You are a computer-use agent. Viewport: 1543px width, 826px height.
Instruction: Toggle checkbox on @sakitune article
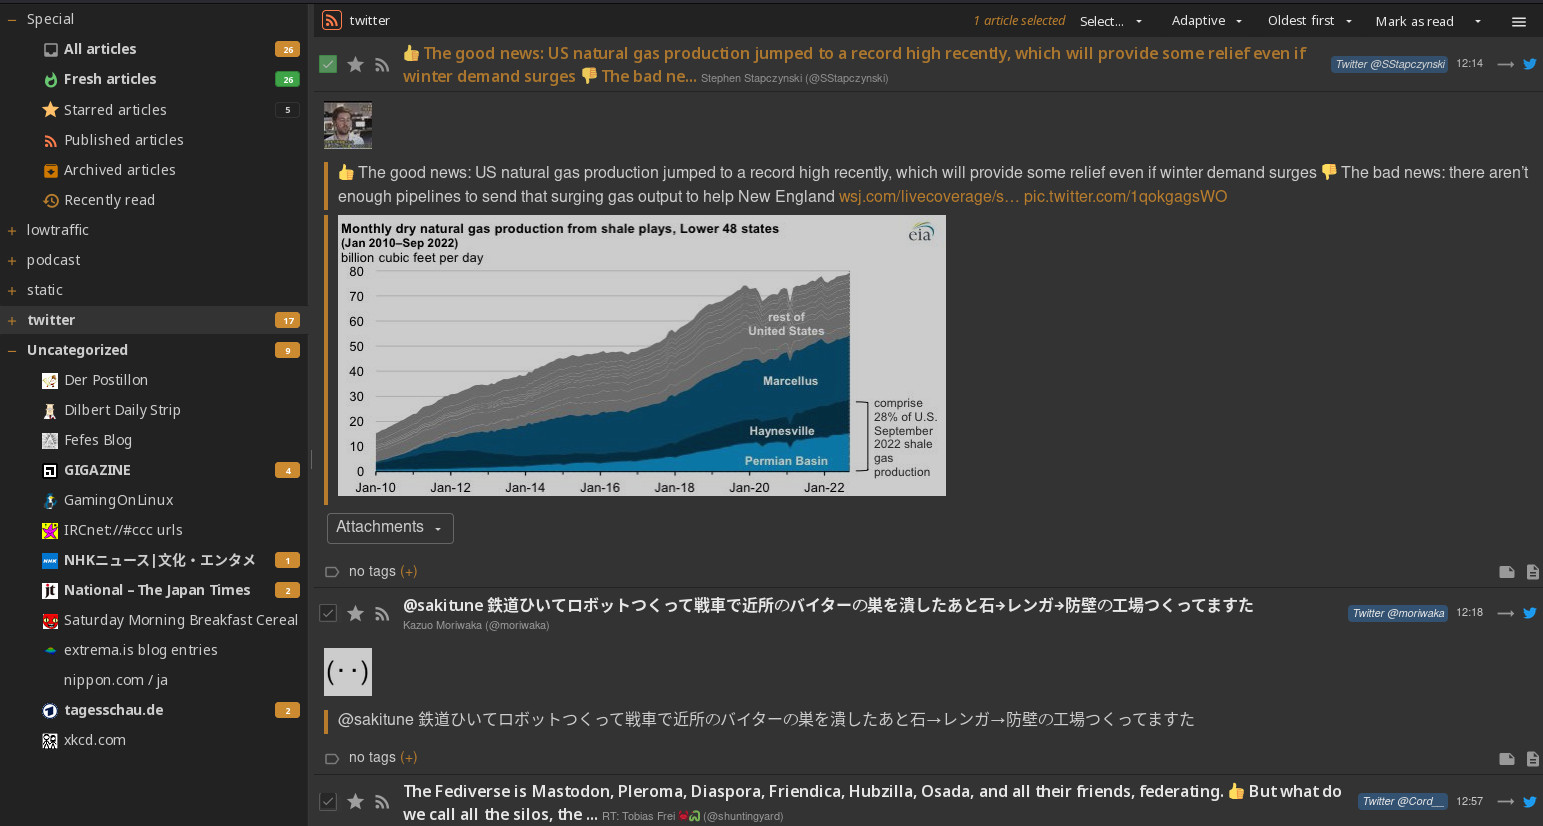click(328, 613)
